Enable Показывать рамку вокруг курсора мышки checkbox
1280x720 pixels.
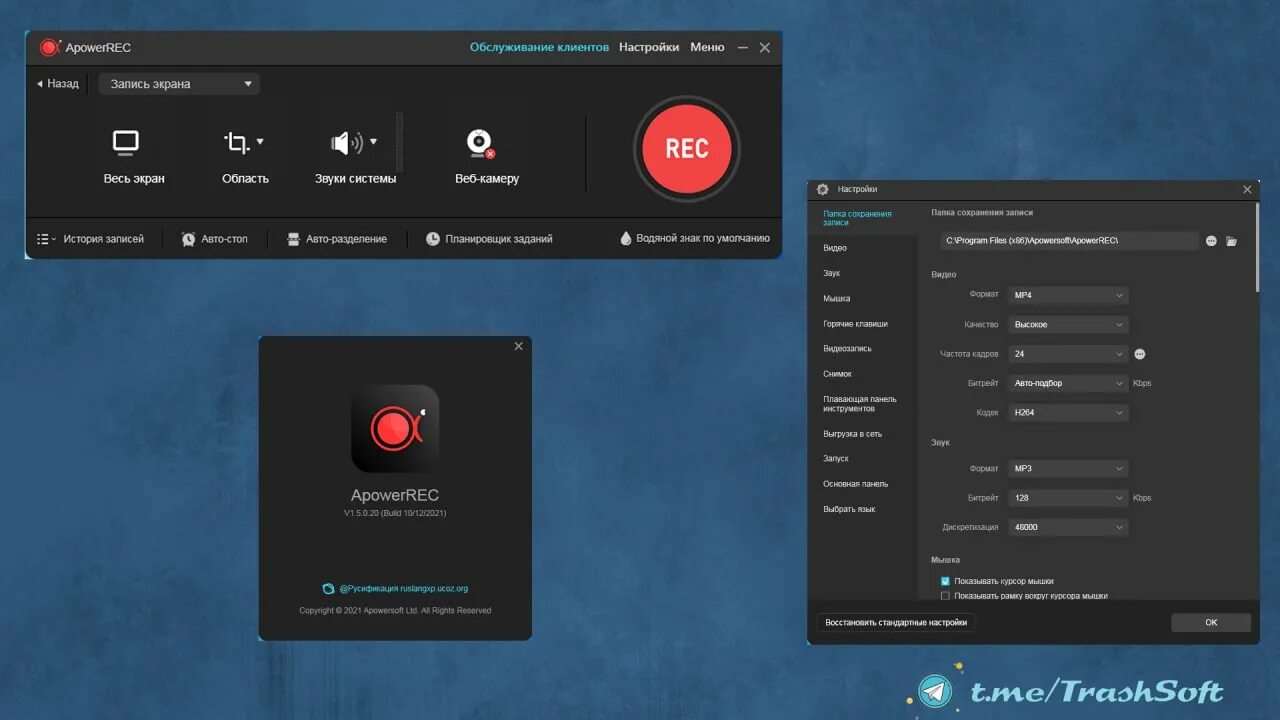point(945,596)
